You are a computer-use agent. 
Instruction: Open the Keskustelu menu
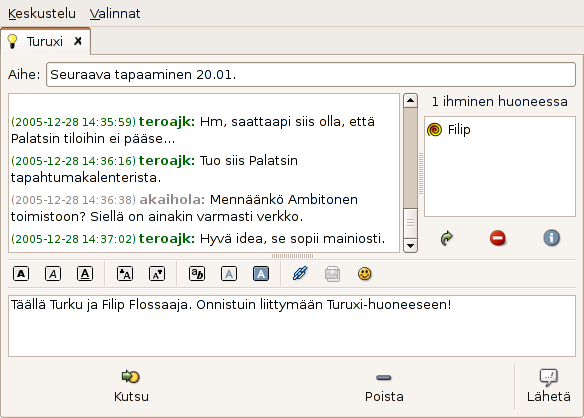tap(42, 13)
